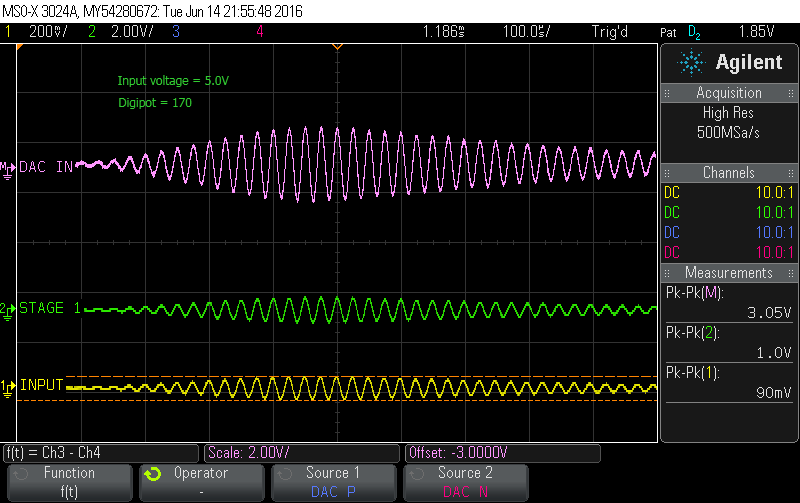
Task: Click the Pk-Pk(M) 3.05V measurement
Action: tap(729, 303)
